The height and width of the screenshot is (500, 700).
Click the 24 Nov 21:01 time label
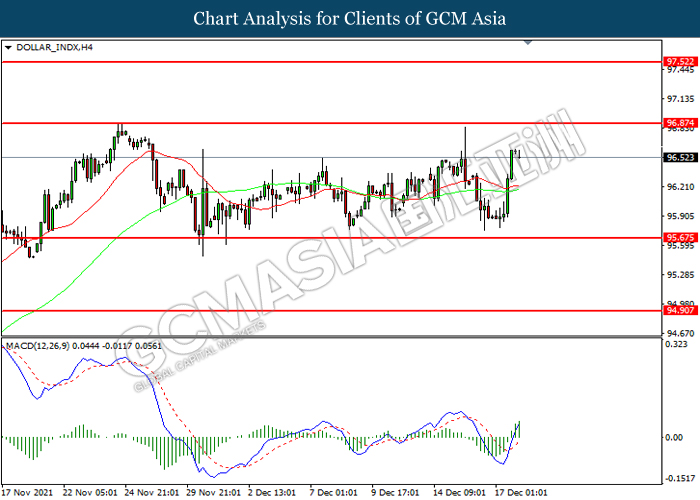pyautogui.click(x=152, y=493)
